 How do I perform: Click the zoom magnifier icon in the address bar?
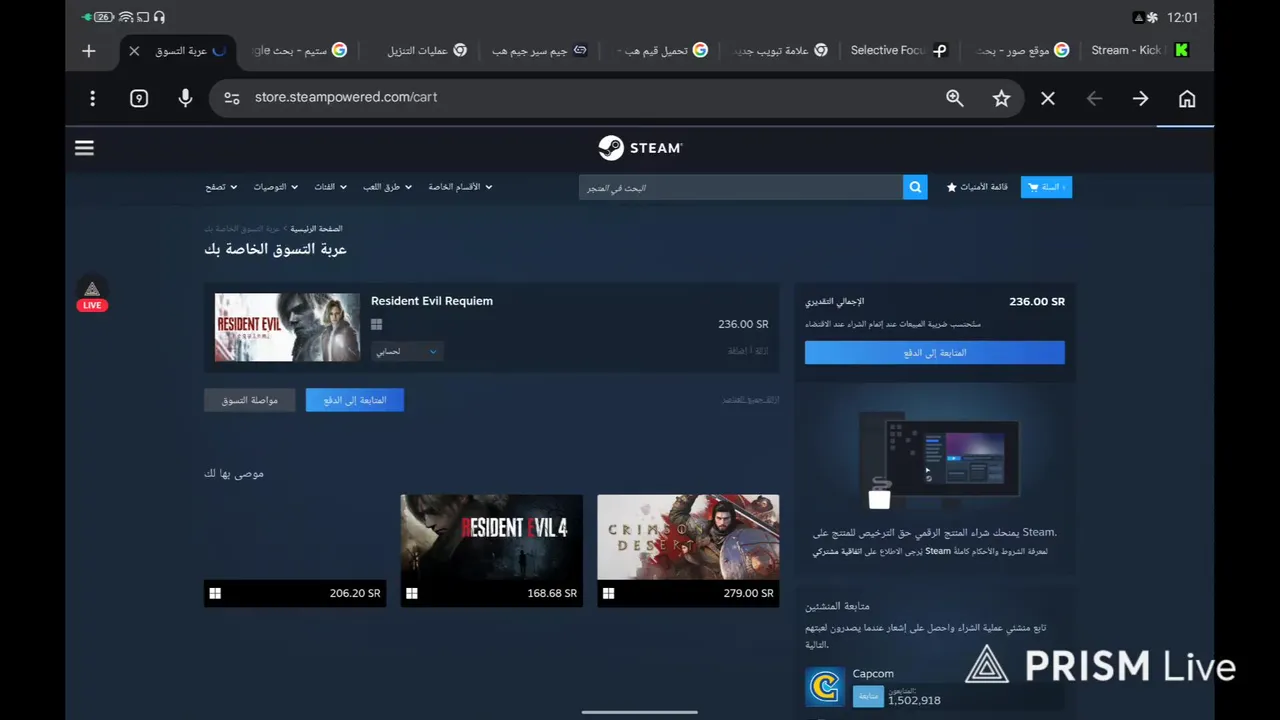(955, 98)
